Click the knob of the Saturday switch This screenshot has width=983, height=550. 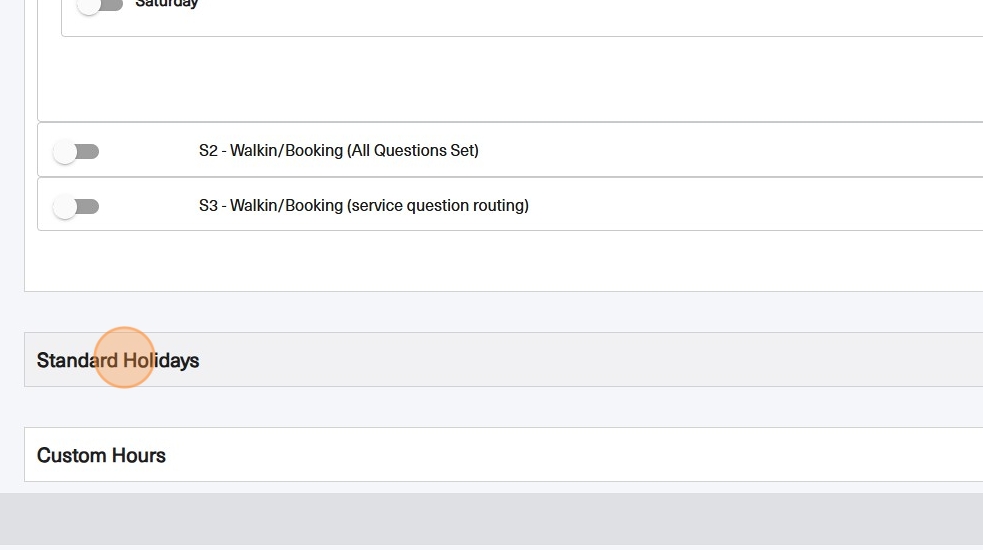click(x=89, y=5)
